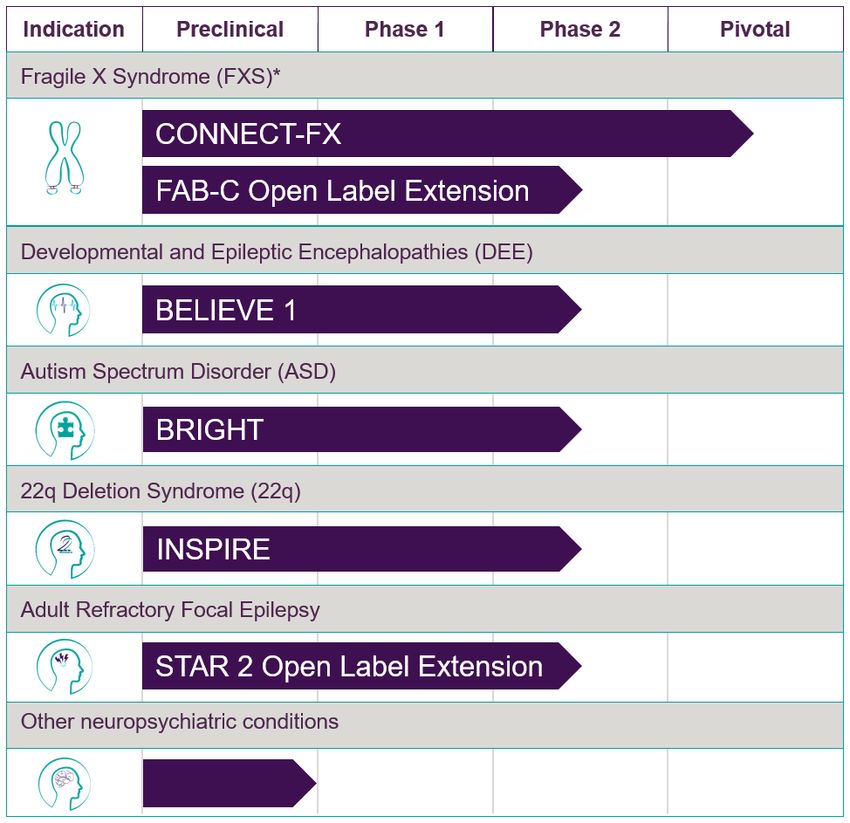Viewport: 850px width, 823px height.
Task: Select the BRIGHT trial bar
Action: [x=362, y=429]
